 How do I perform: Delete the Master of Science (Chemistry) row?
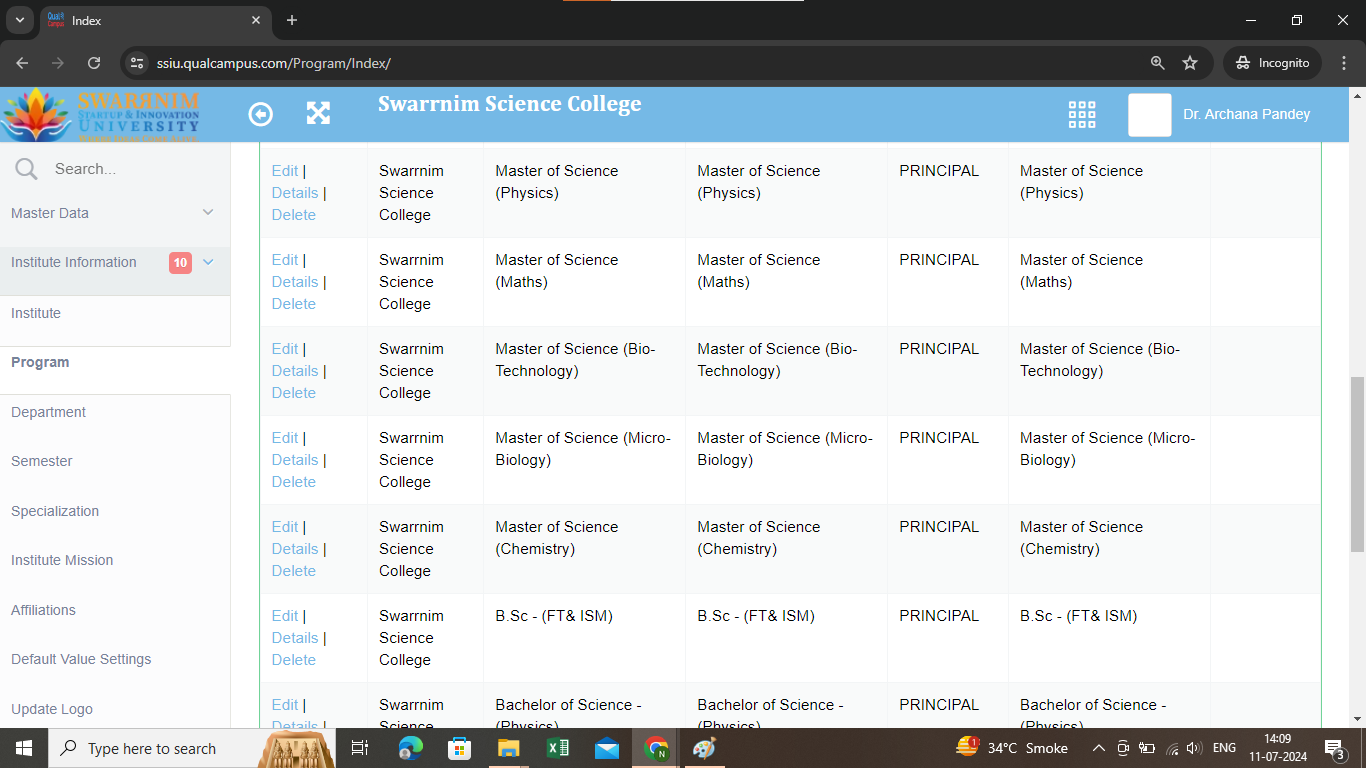pos(294,571)
